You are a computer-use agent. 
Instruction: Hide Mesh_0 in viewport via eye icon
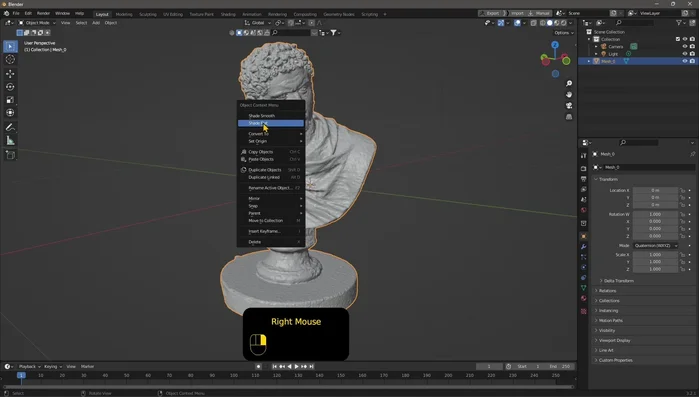click(x=685, y=61)
